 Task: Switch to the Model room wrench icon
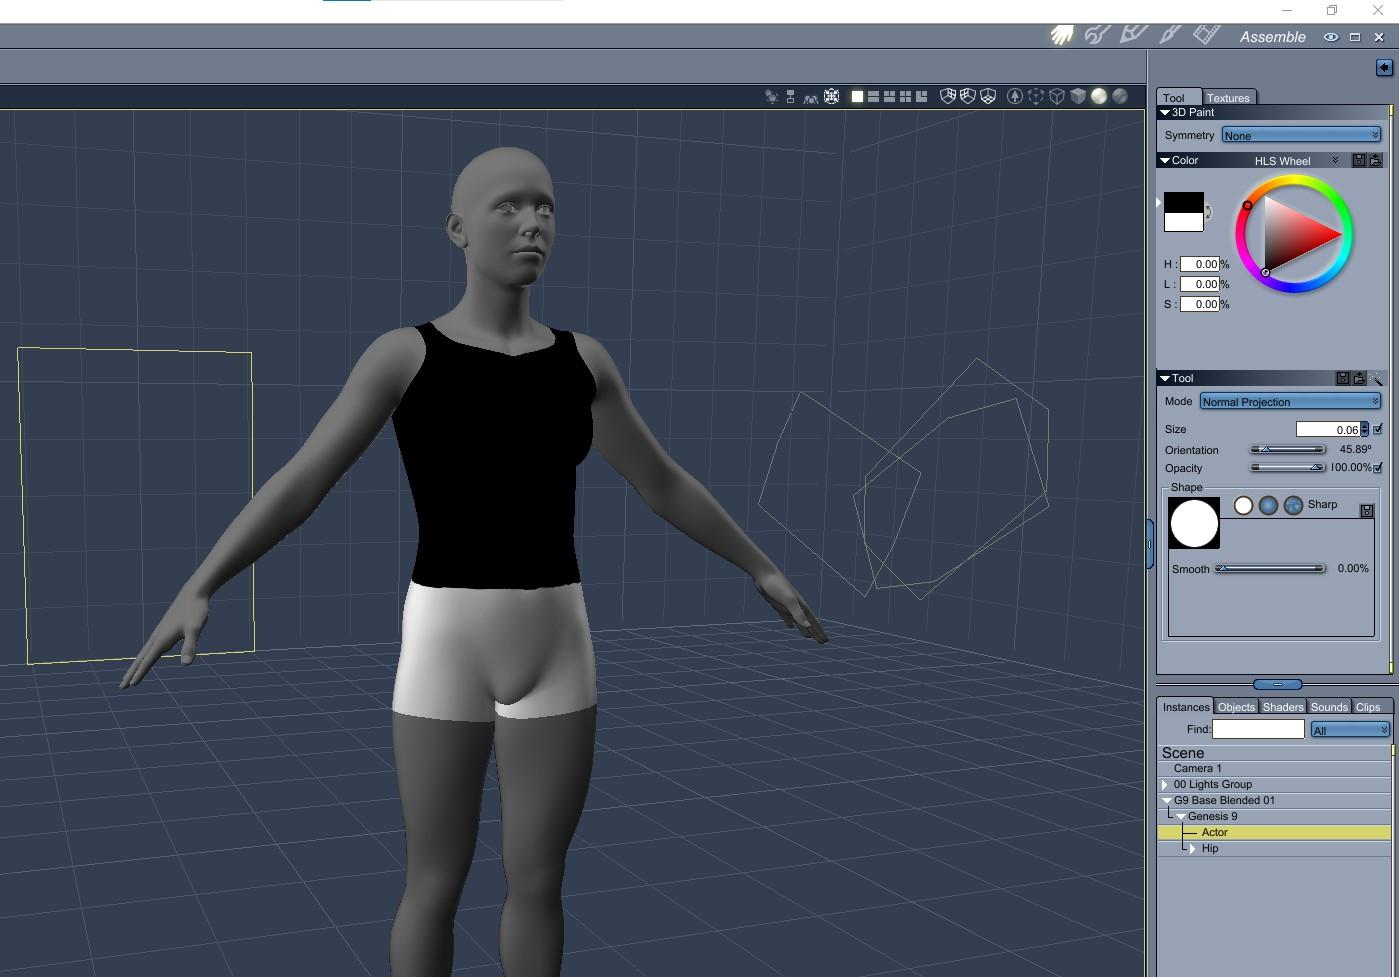pos(1097,35)
